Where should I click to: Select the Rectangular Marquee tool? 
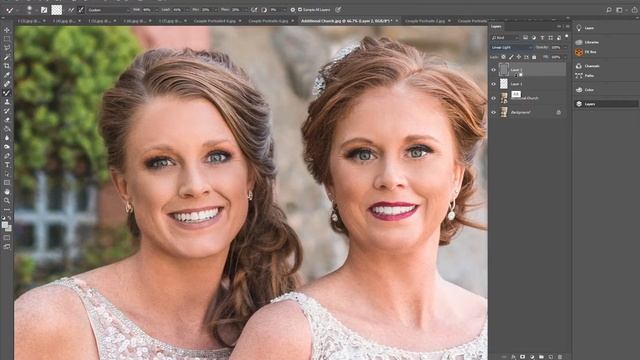click(7, 39)
